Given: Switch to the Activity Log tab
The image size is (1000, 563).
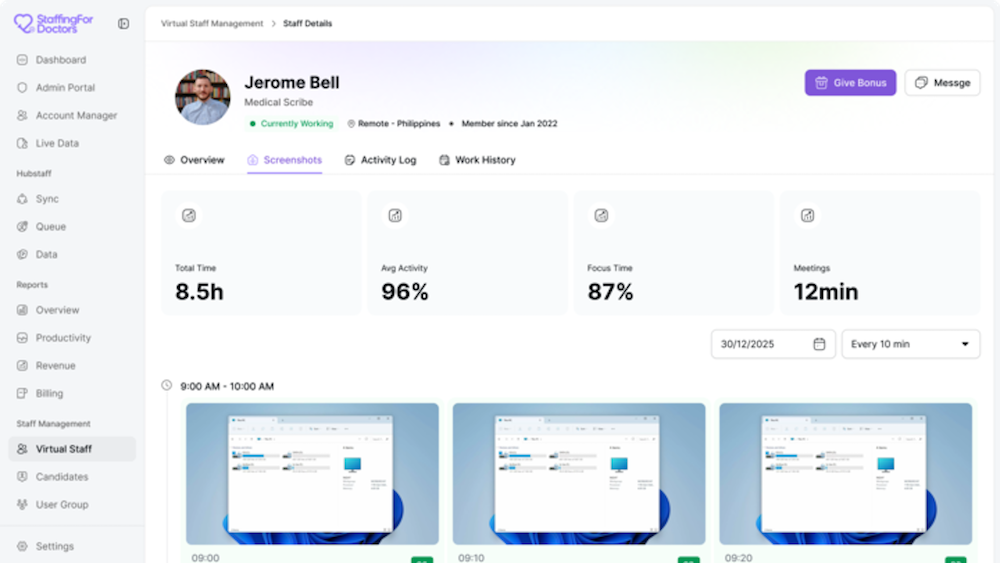Looking at the screenshot, I should [x=380, y=160].
